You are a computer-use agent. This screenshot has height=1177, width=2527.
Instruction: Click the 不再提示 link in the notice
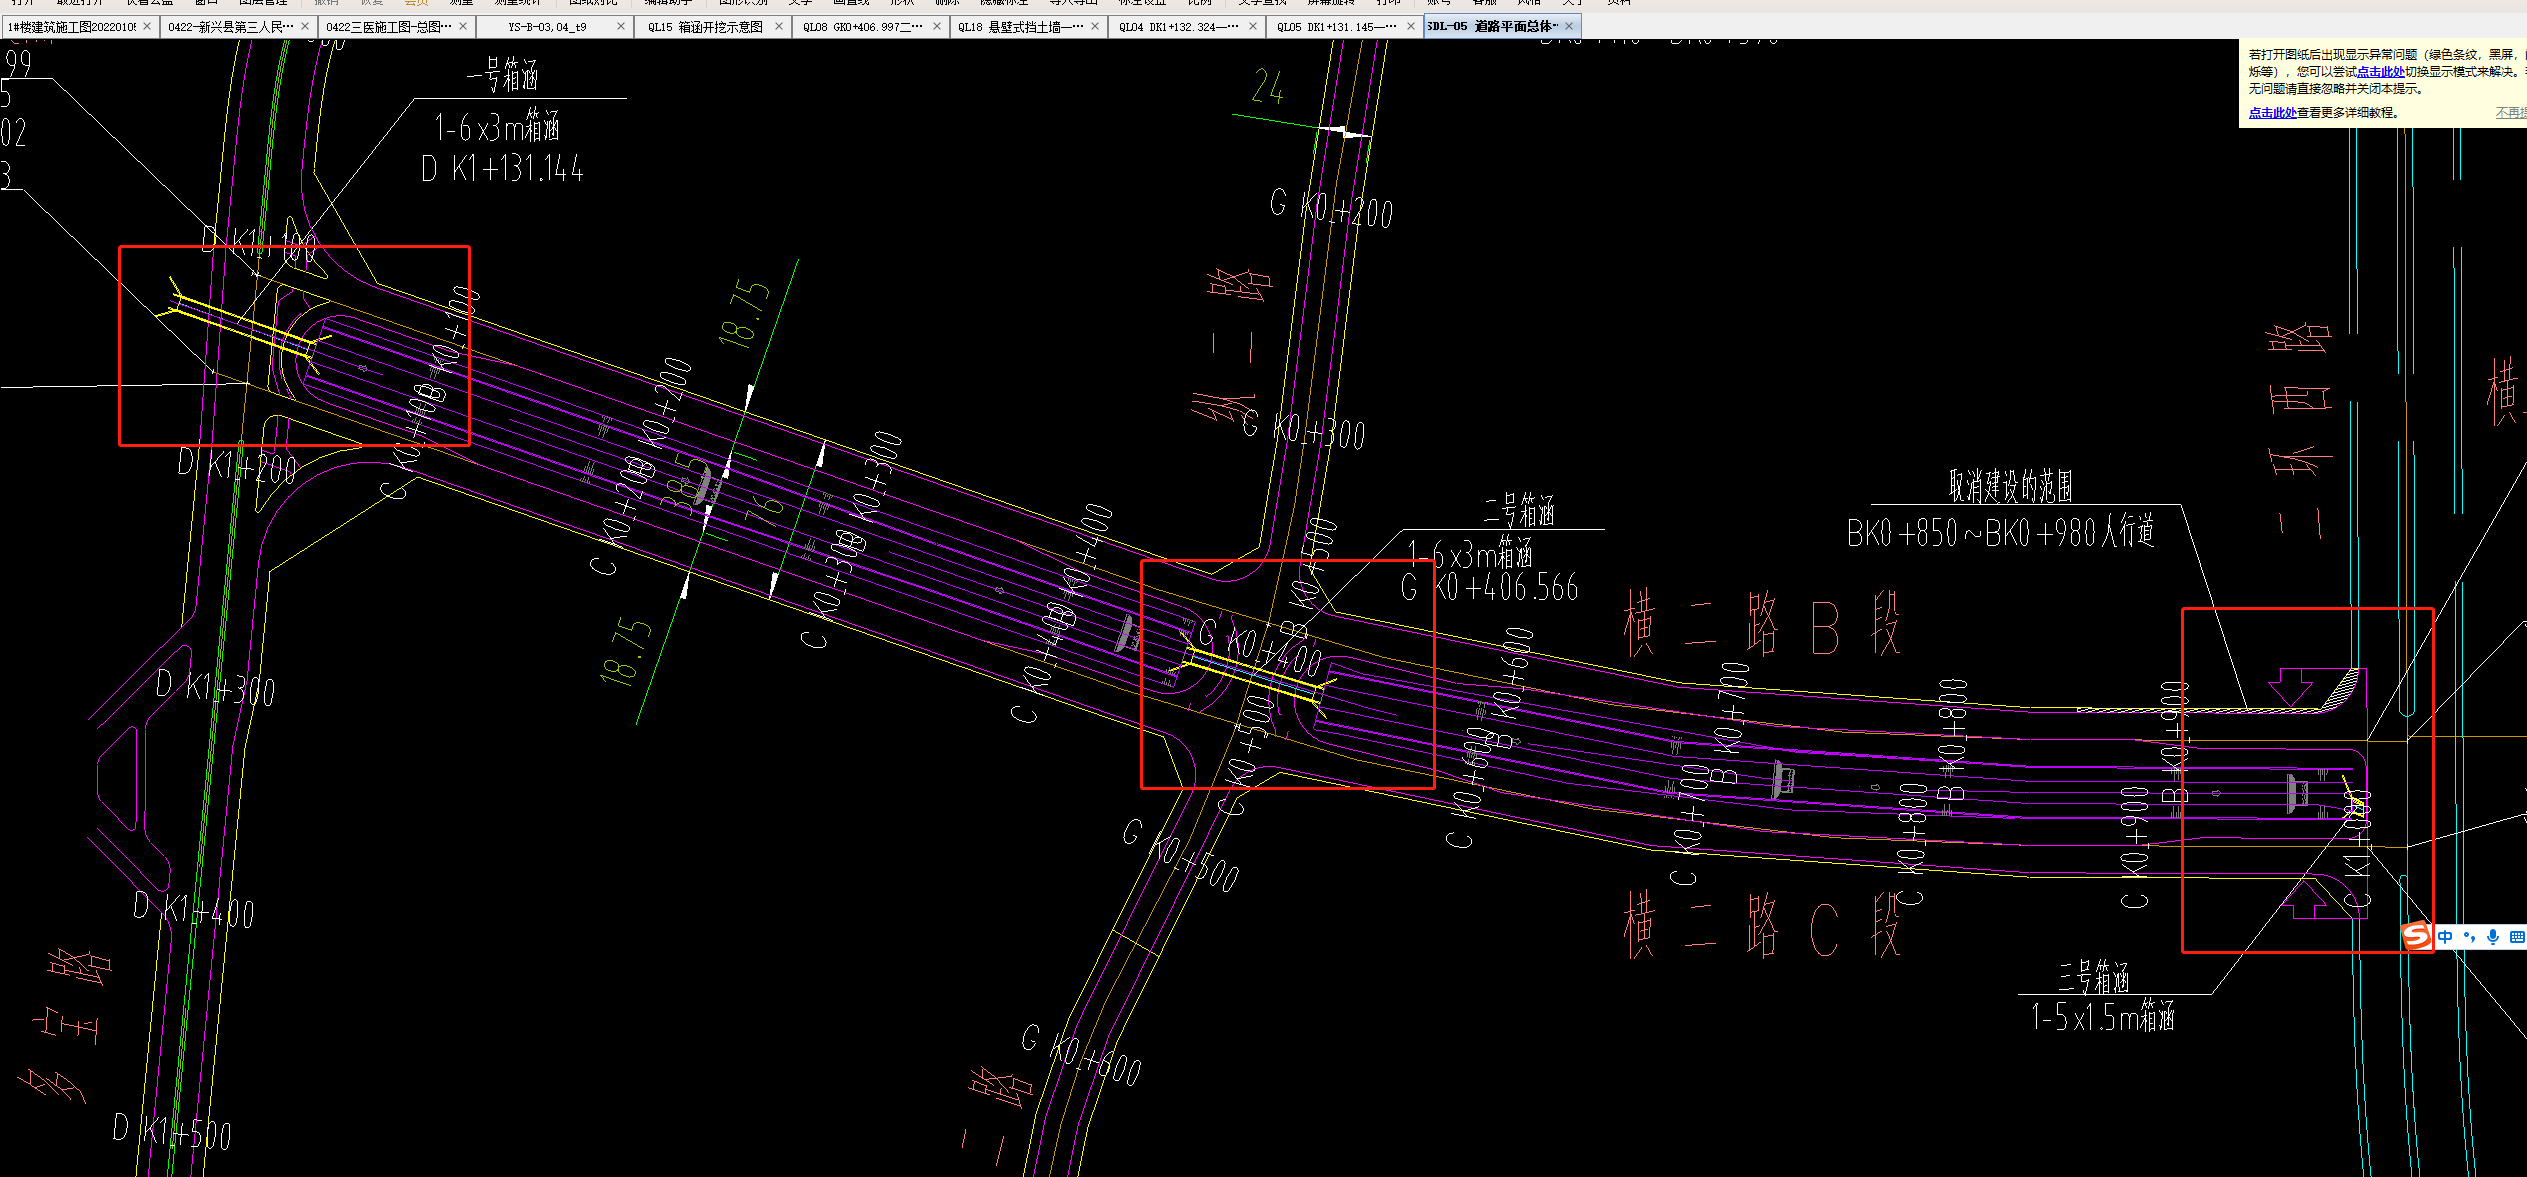(x=2511, y=113)
